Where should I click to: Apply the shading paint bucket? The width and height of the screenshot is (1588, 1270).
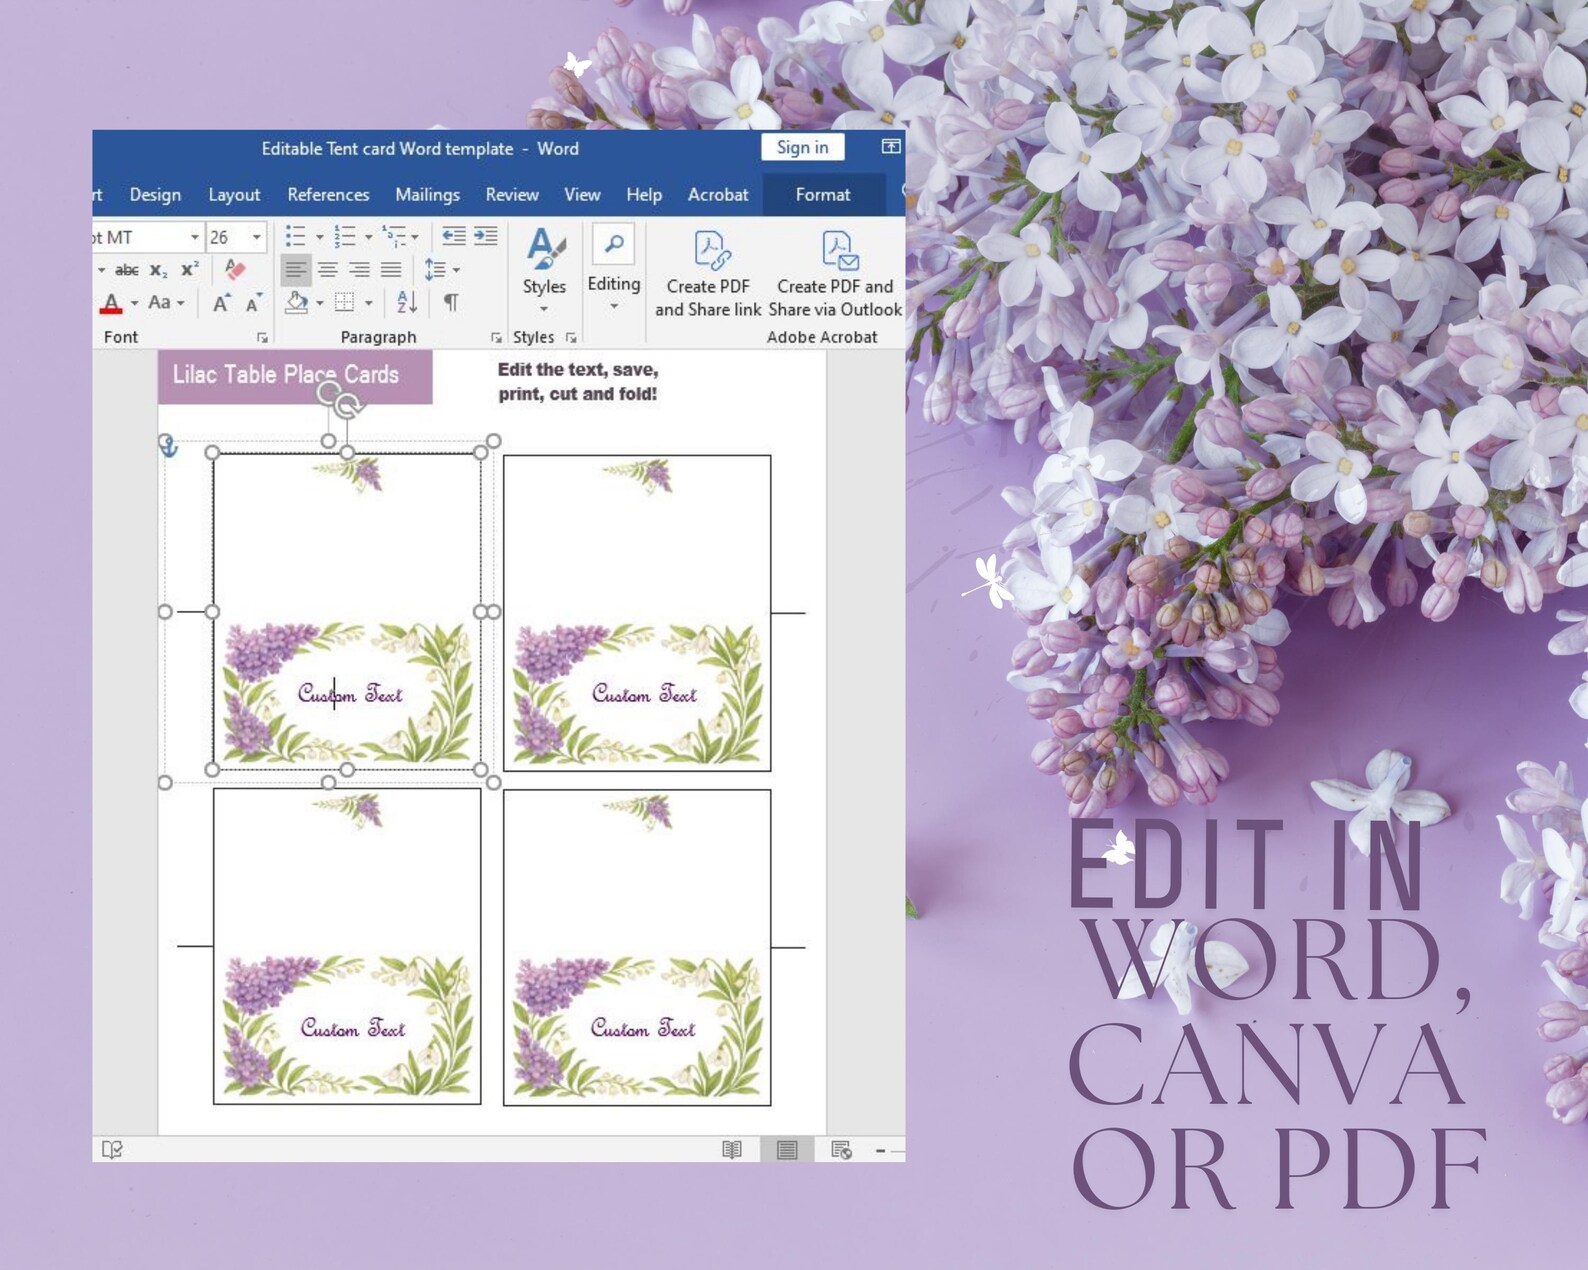[x=296, y=302]
